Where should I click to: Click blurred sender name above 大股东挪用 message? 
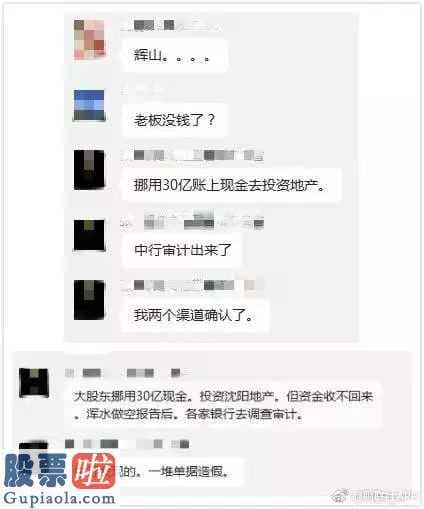pyautogui.click(x=127, y=373)
